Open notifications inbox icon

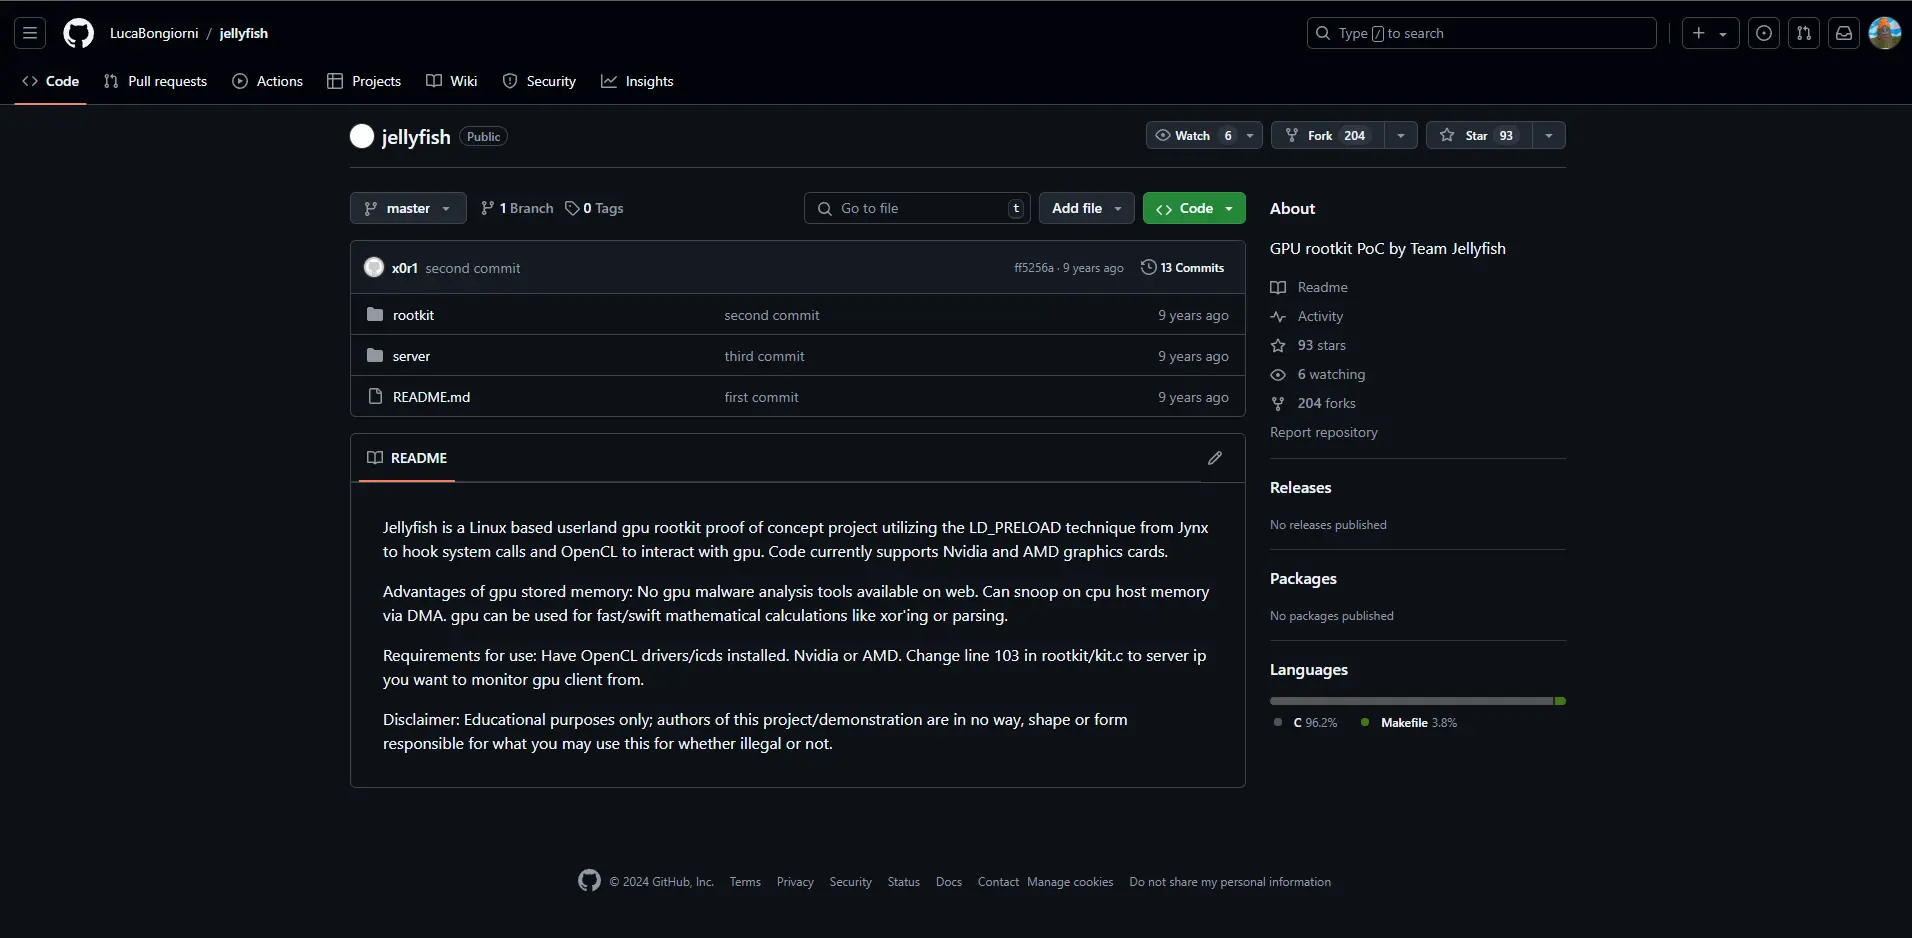pyautogui.click(x=1844, y=33)
